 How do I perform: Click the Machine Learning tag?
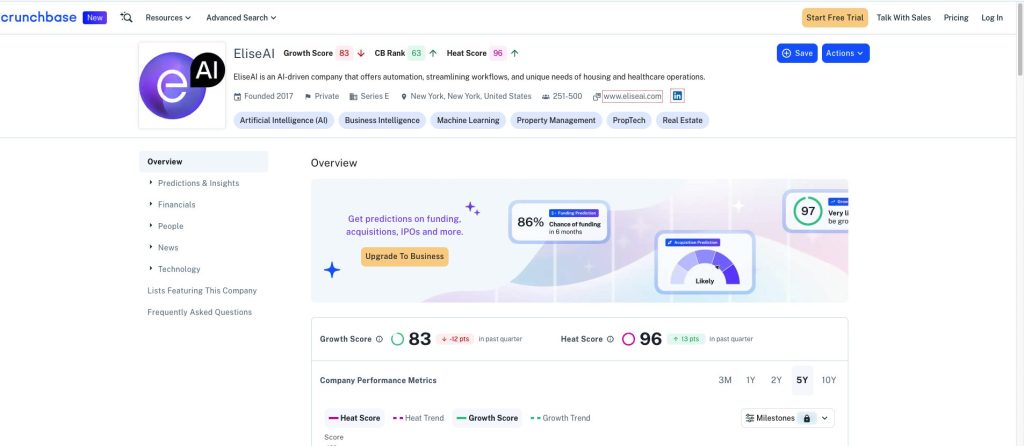[468, 120]
